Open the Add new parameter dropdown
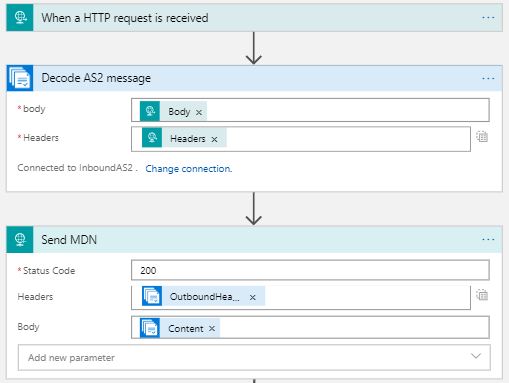Image resolution: width=509 pixels, height=383 pixels. [254, 358]
